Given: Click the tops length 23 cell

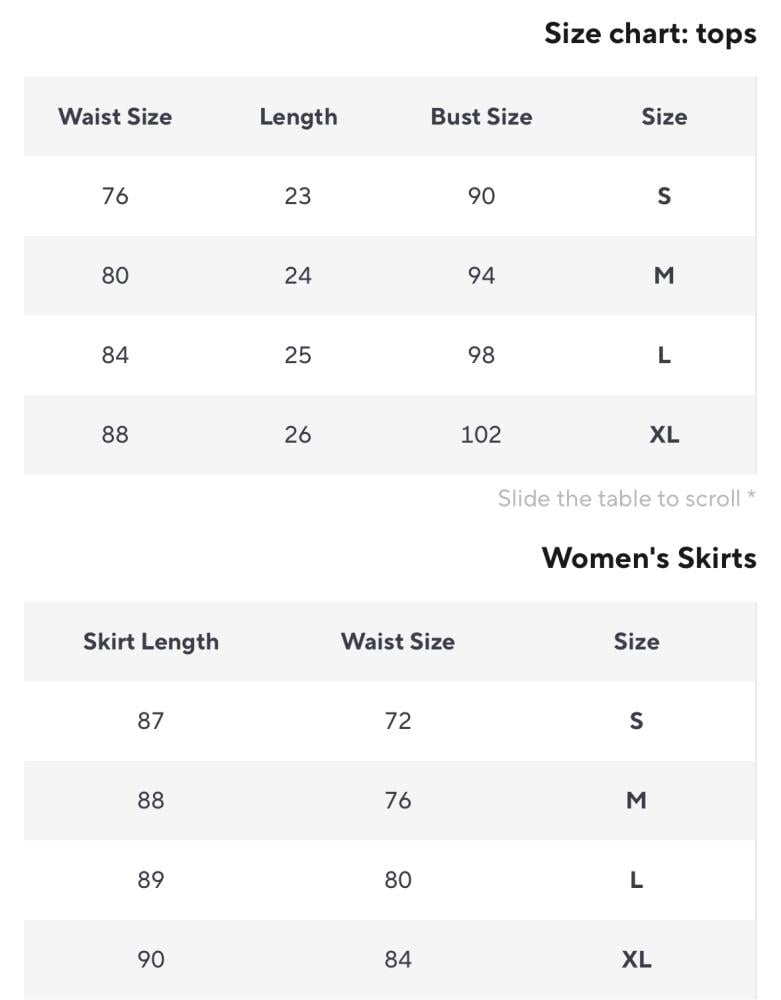Looking at the screenshot, I should 298,196.
